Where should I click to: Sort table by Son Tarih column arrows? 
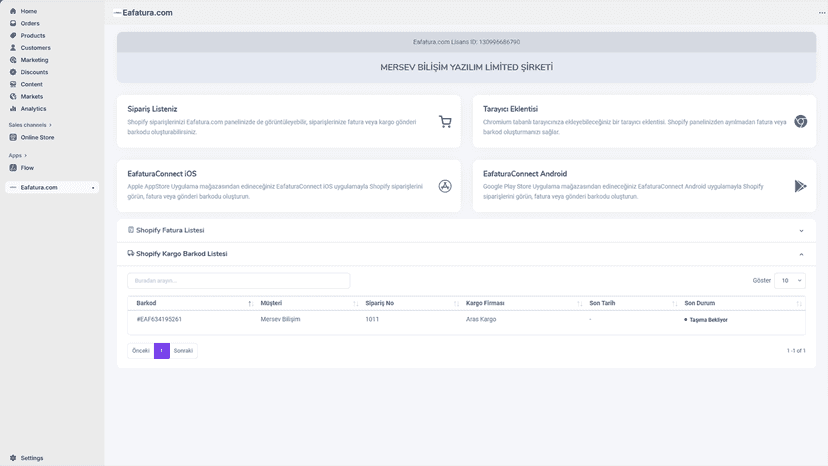pyautogui.click(x=674, y=303)
